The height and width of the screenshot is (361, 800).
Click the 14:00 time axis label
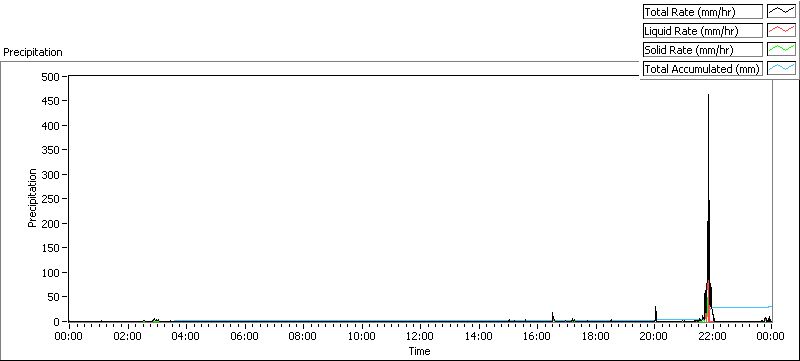click(x=479, y=336)
